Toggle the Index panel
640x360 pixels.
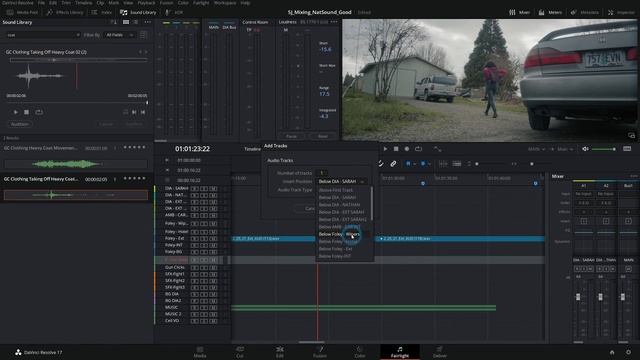pos(102,13)
